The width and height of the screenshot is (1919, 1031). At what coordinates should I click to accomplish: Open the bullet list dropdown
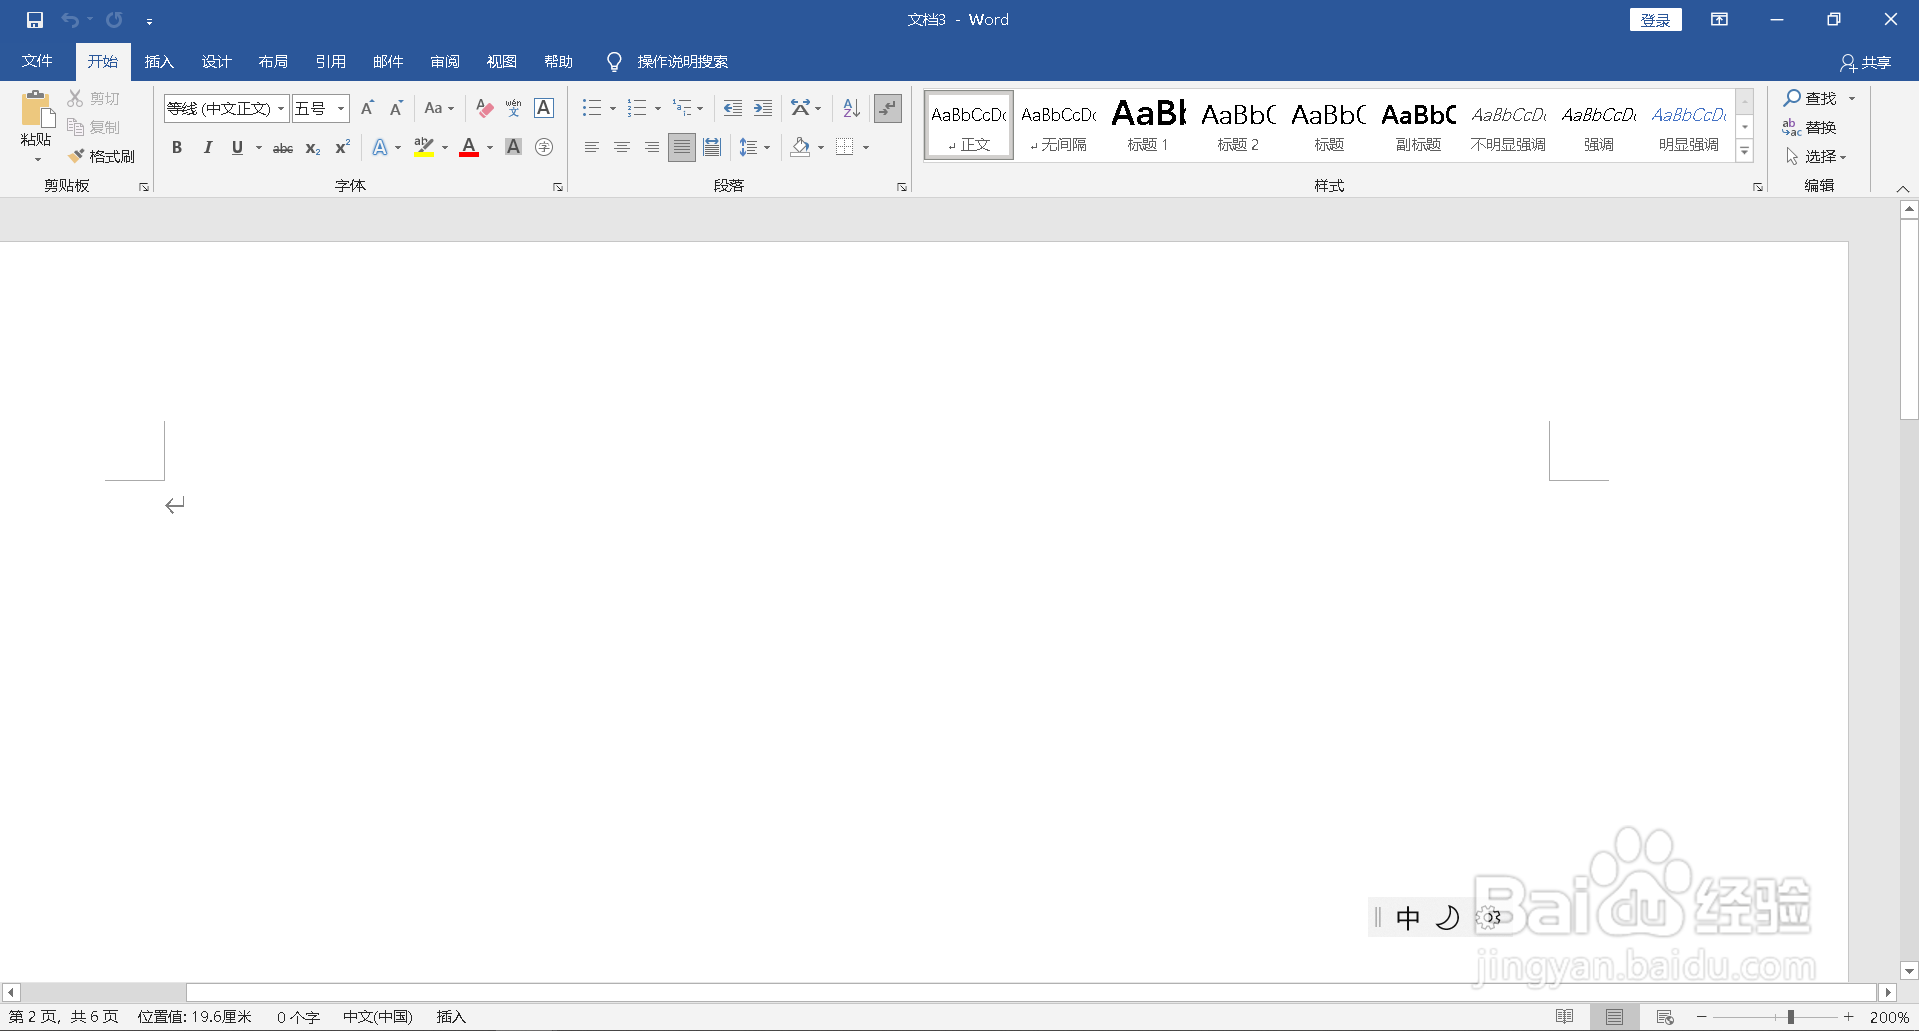tap(613, 108)
